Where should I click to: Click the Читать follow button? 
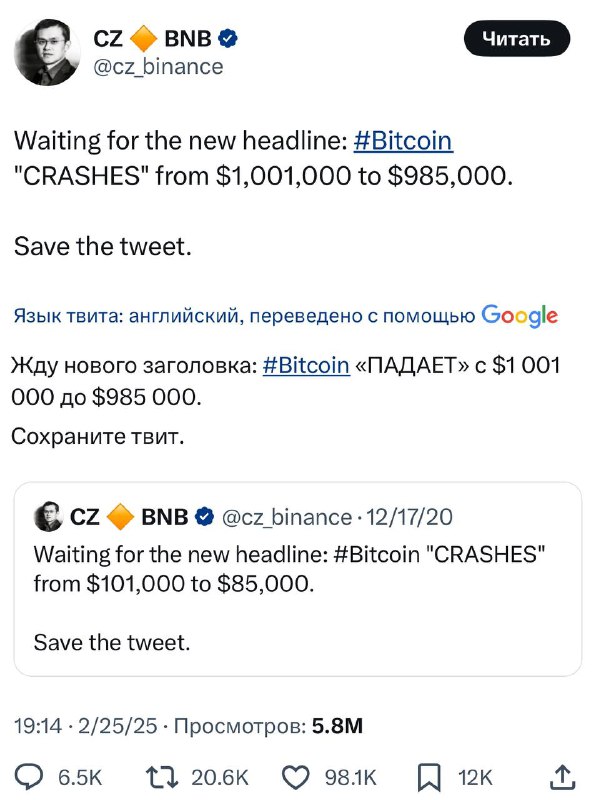pyautogui.click(x=516, y=38)
